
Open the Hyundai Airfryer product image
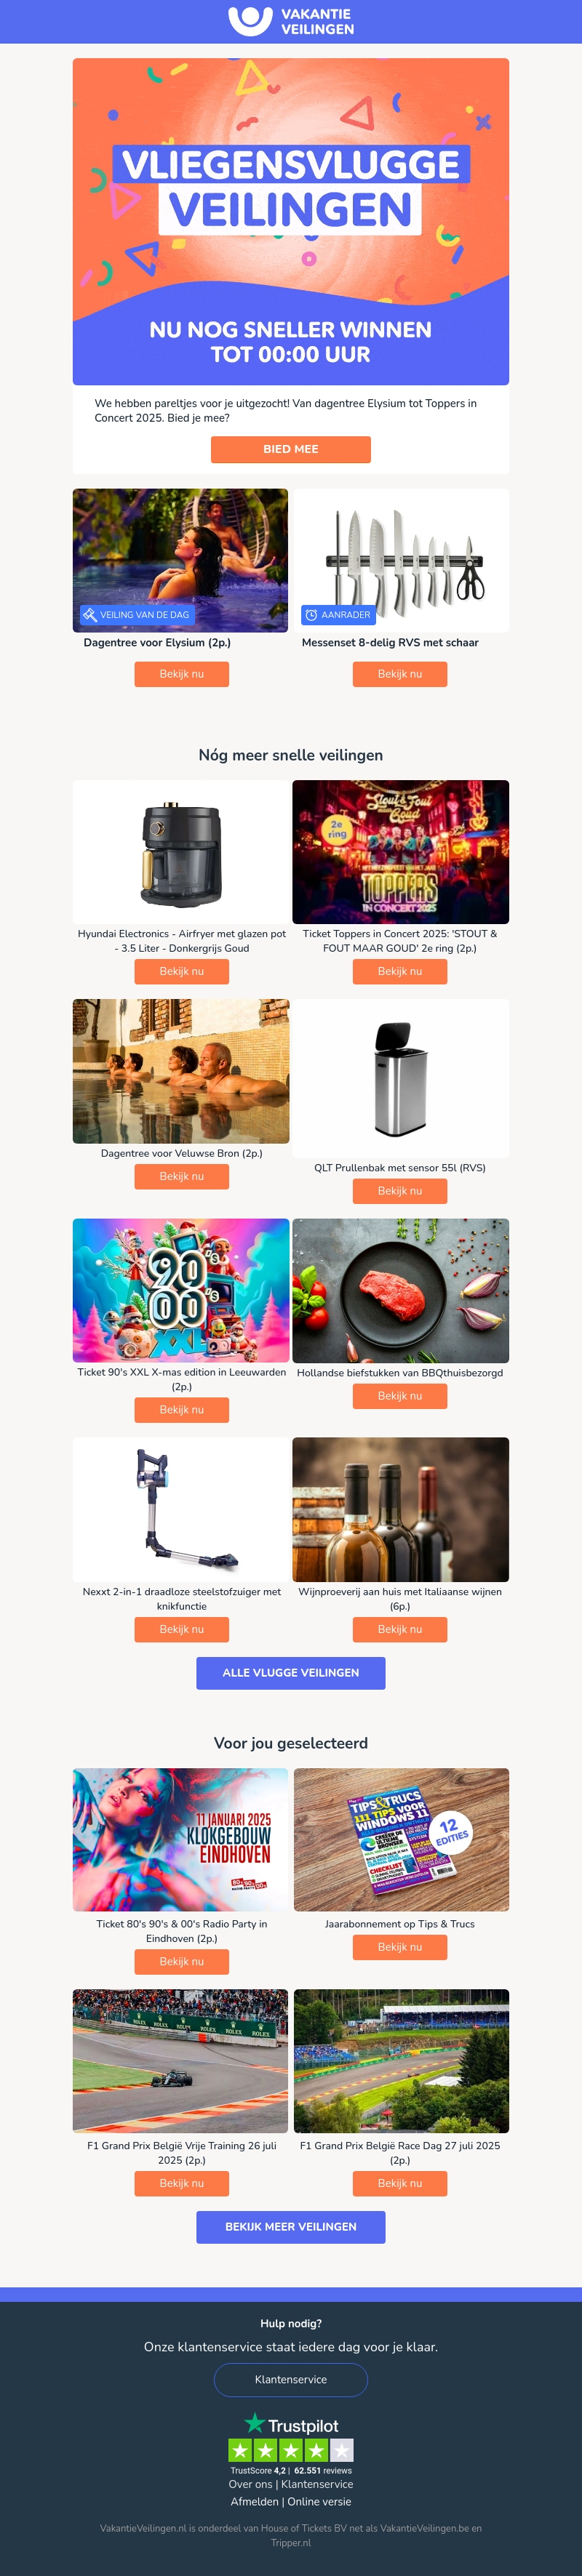coord(181,852)
